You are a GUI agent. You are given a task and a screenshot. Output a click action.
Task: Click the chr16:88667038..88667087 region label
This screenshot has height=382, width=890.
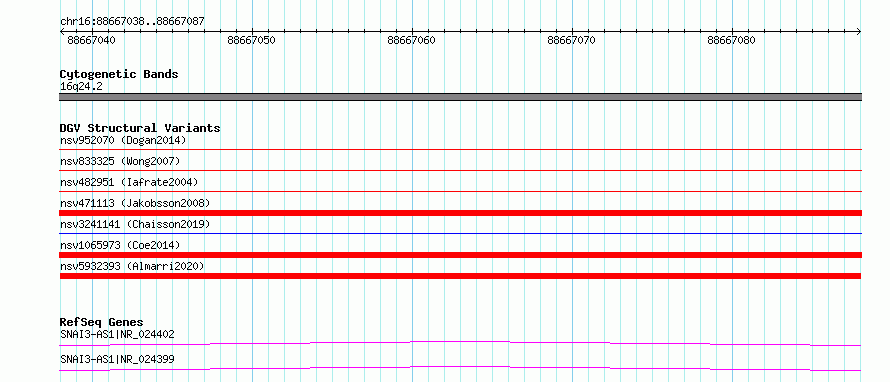tap(132, 21)
